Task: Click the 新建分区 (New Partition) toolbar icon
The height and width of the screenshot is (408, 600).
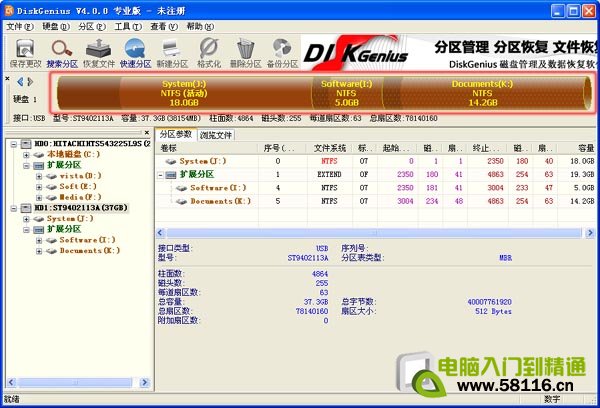Action: click(173, 48)
